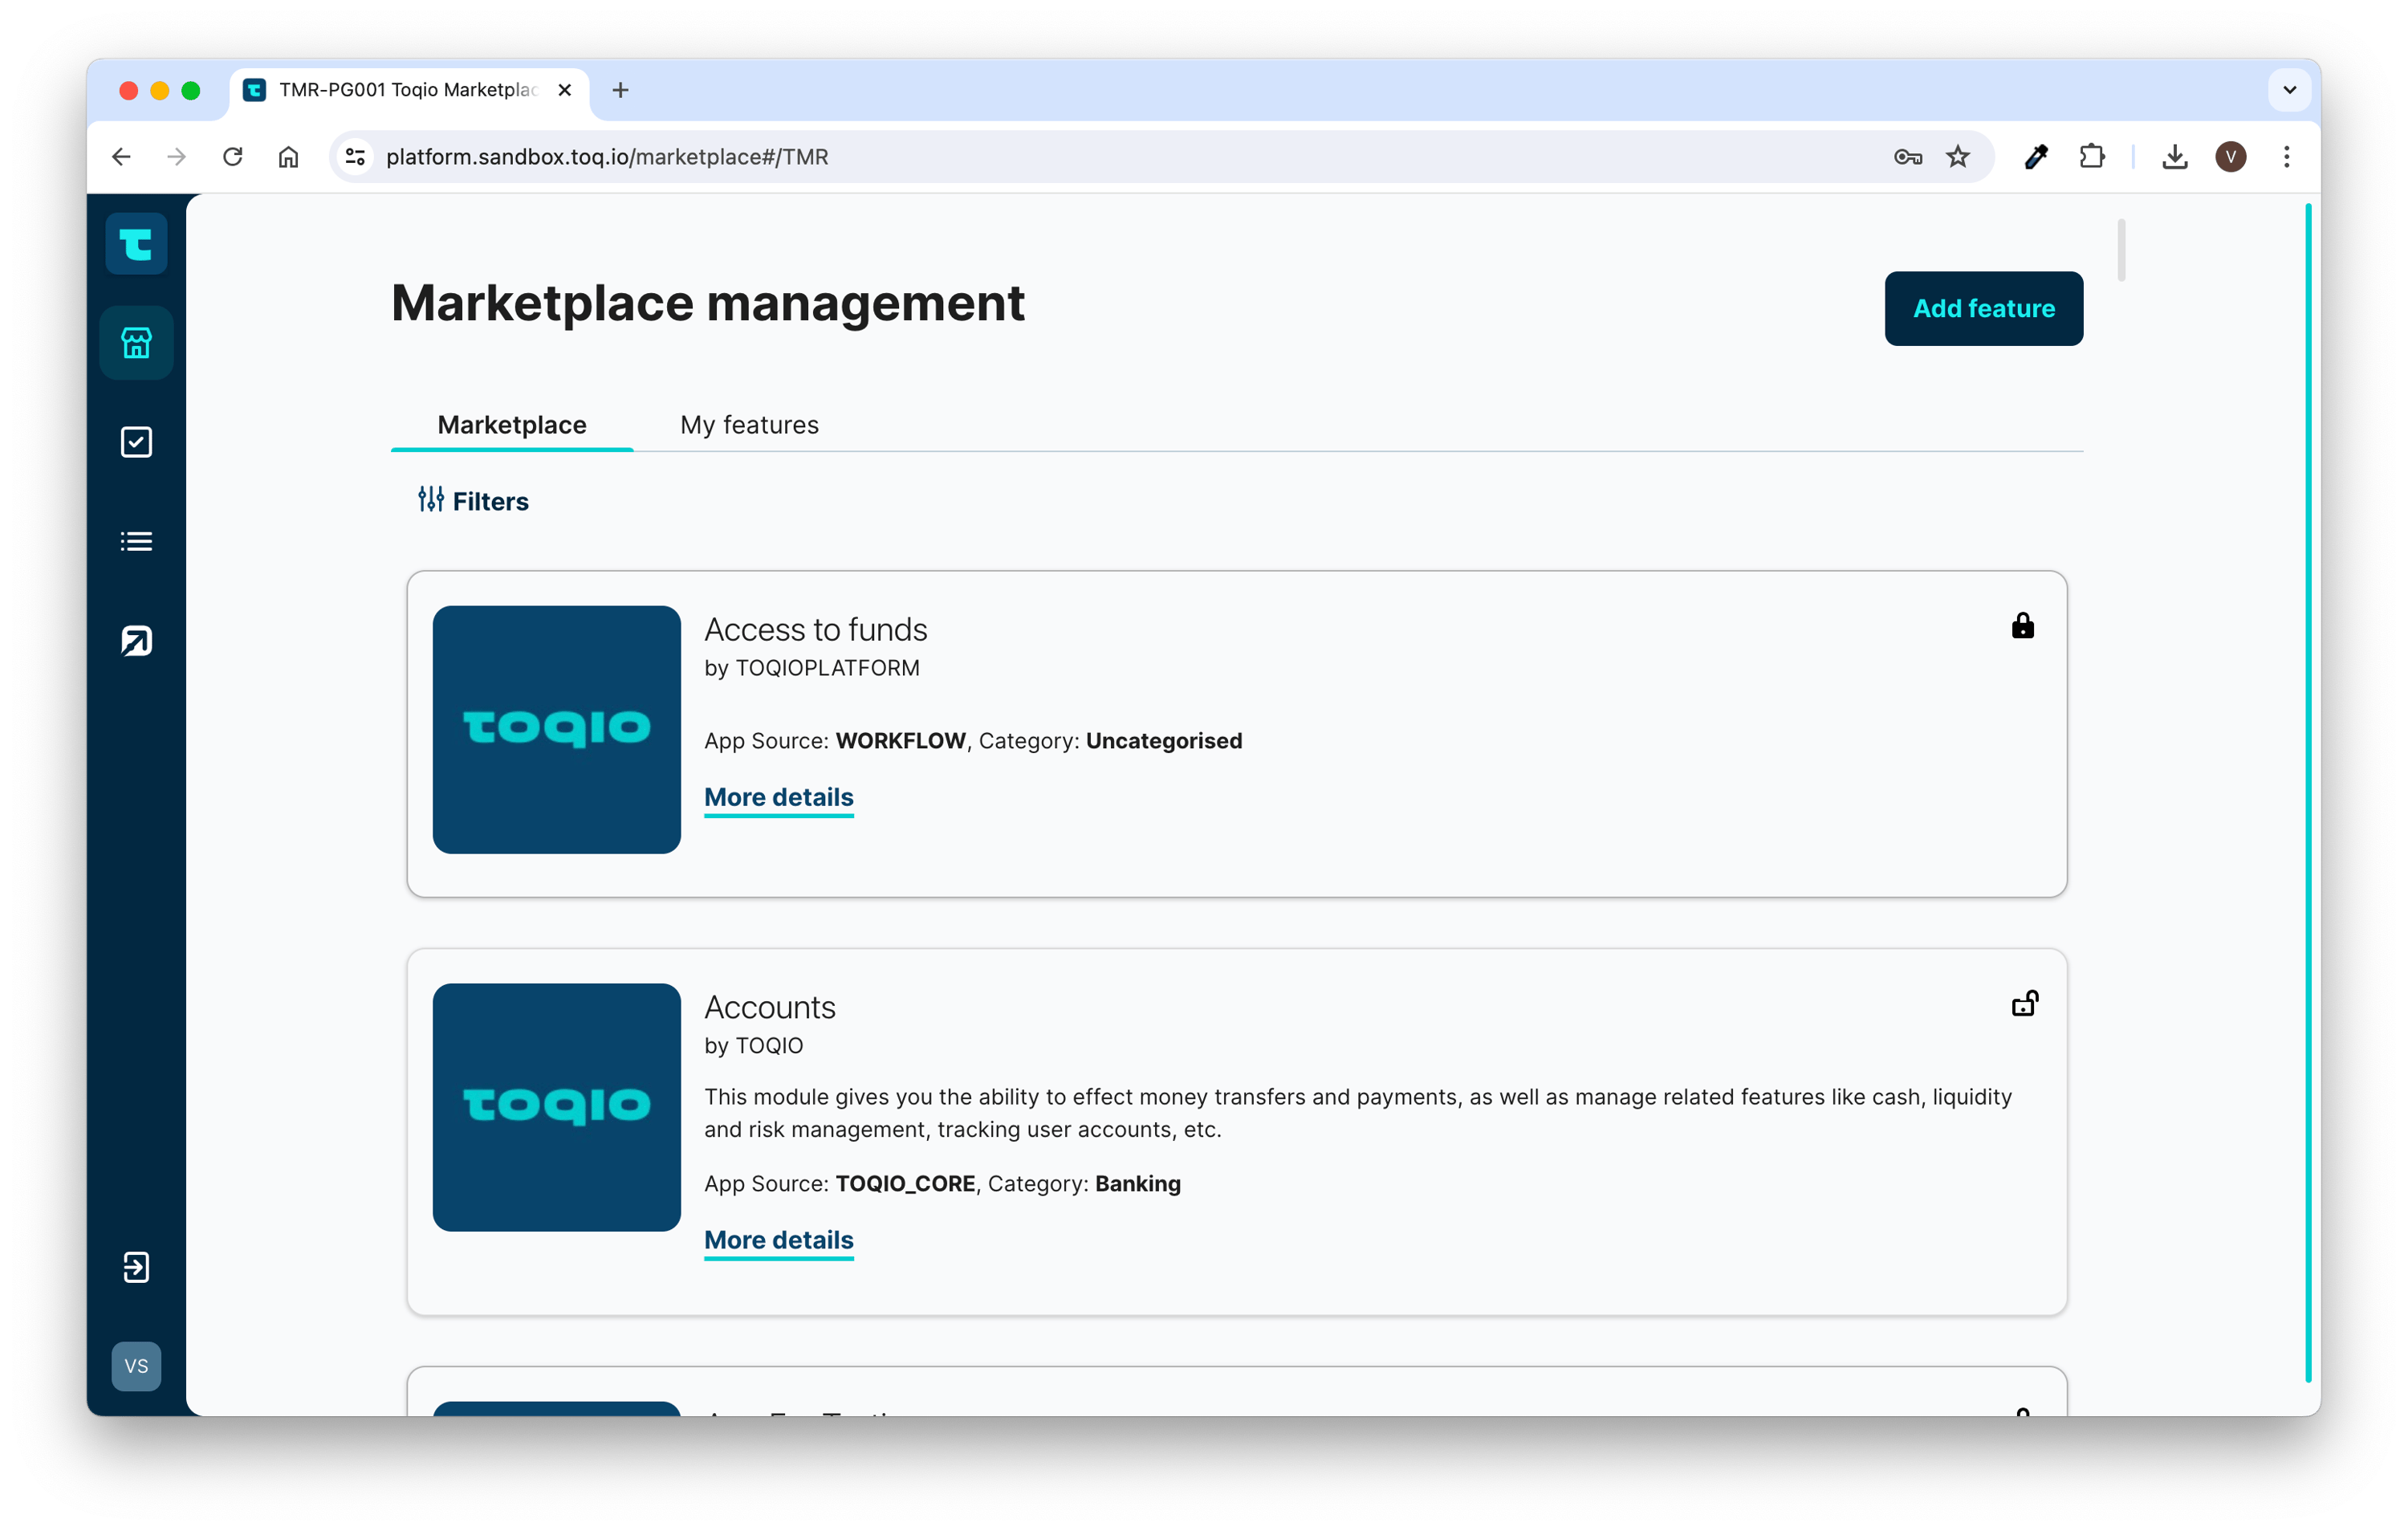Click the unlocked padlock on Accounts card
The height and width of the screenshot is (1531, 2408).
2024,1003
